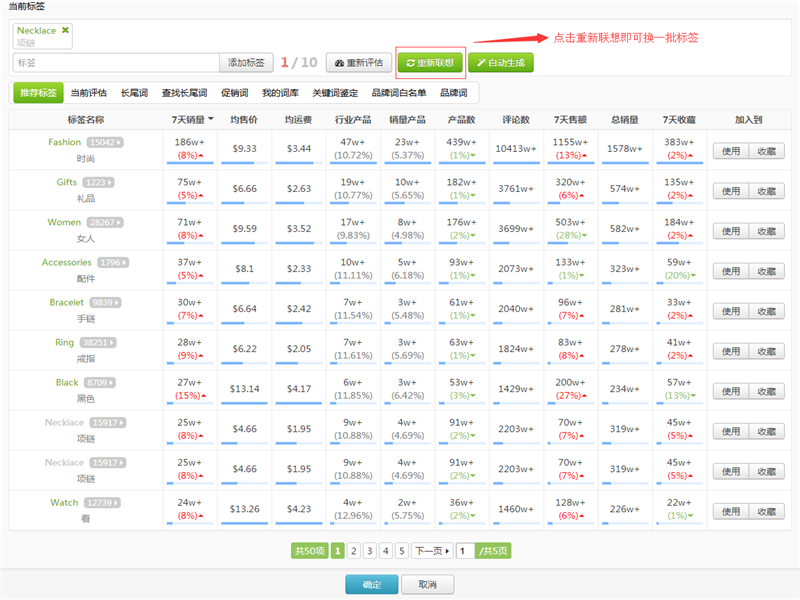Sort by the 7天销量 column header
Viewport: 800px width, 600px height.
(x=192, y=120)
